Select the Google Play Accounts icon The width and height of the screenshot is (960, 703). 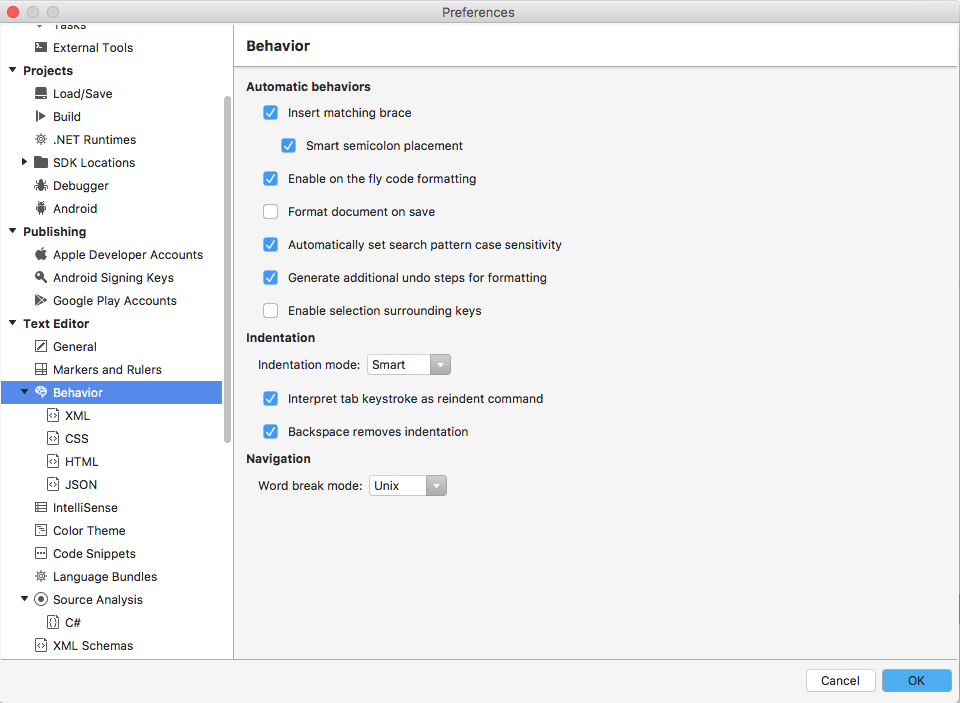tap(41, 300)
